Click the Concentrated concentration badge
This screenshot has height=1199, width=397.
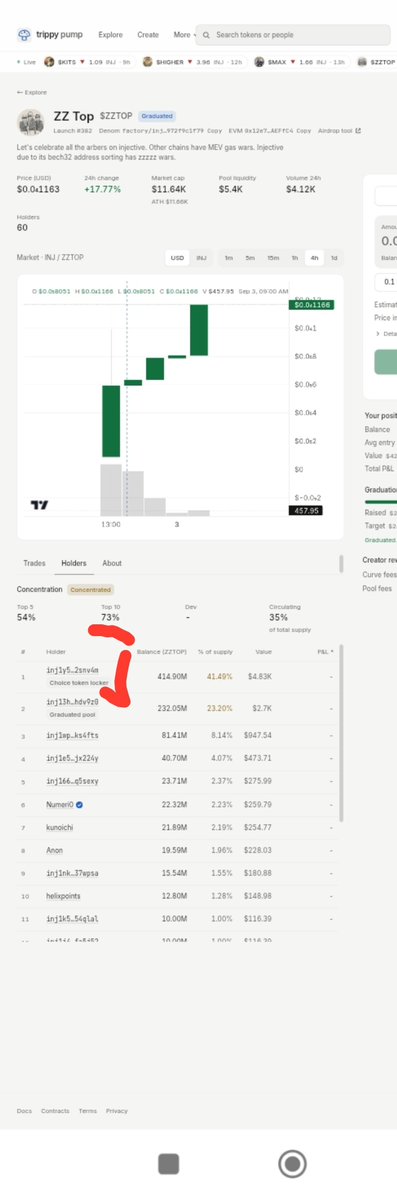91,590
